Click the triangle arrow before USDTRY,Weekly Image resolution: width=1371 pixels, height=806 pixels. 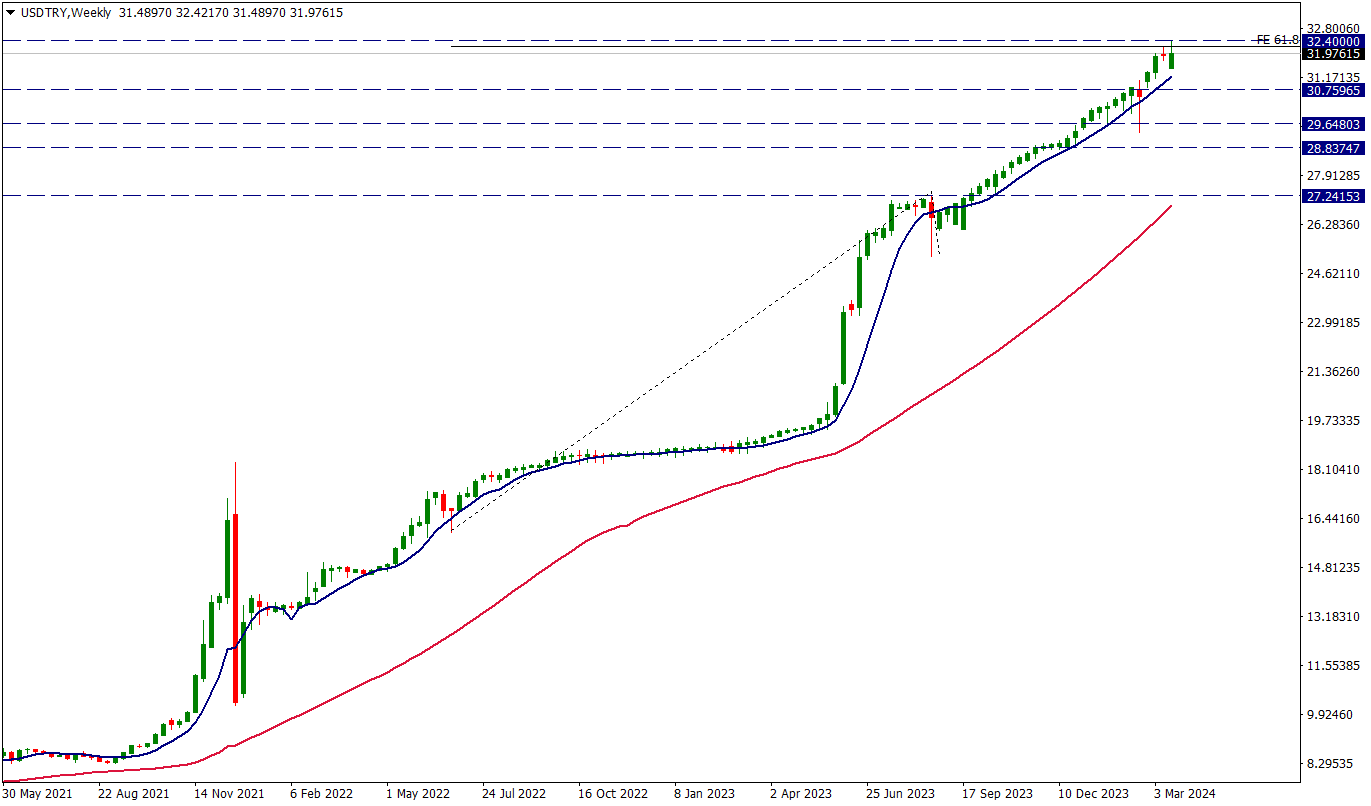pos(10,12)
